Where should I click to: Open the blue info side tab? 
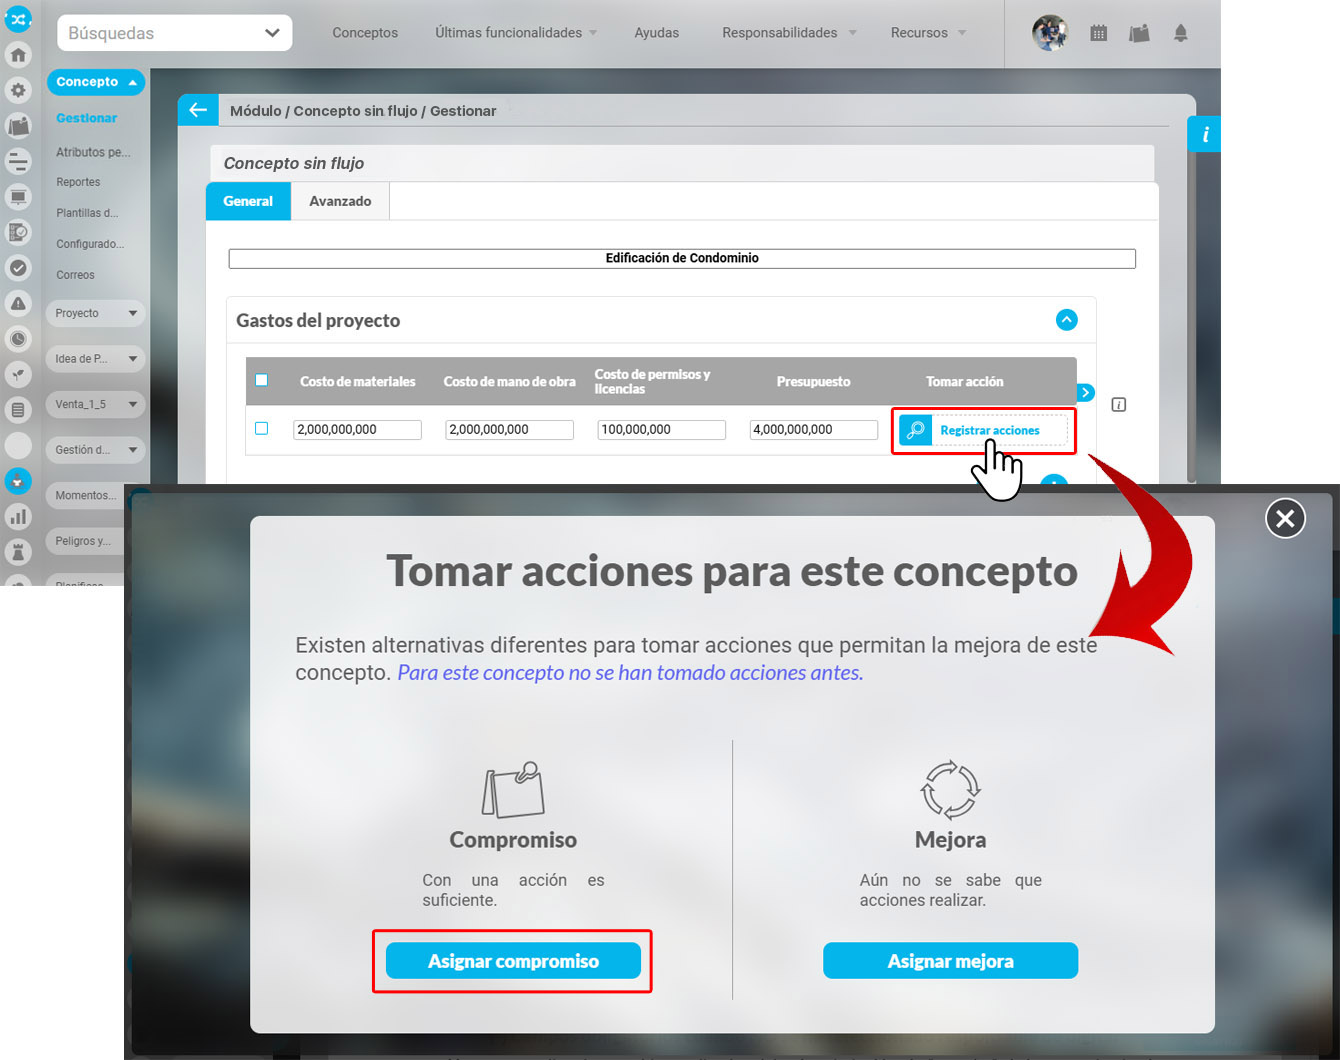[x=1205, y=134]
